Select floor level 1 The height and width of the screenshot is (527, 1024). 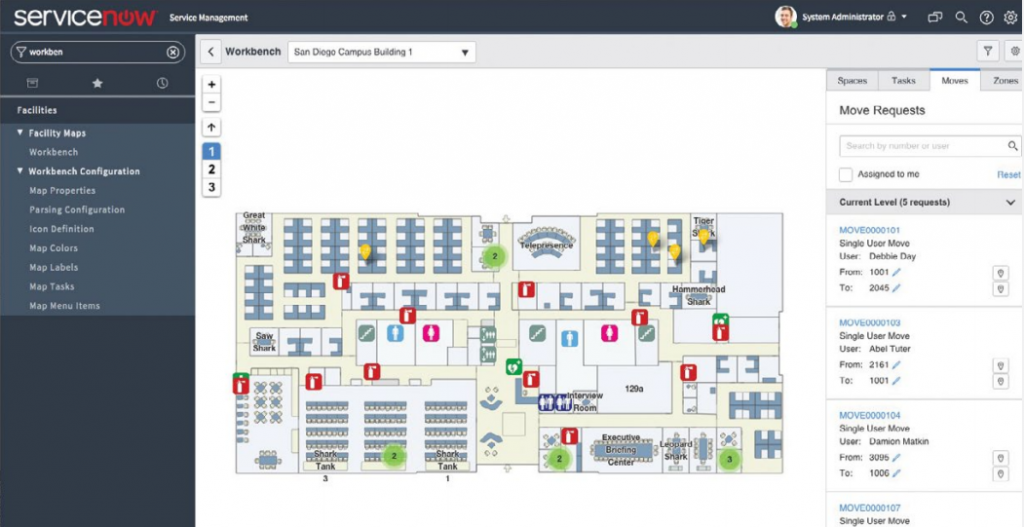click(x=211, y=152)
